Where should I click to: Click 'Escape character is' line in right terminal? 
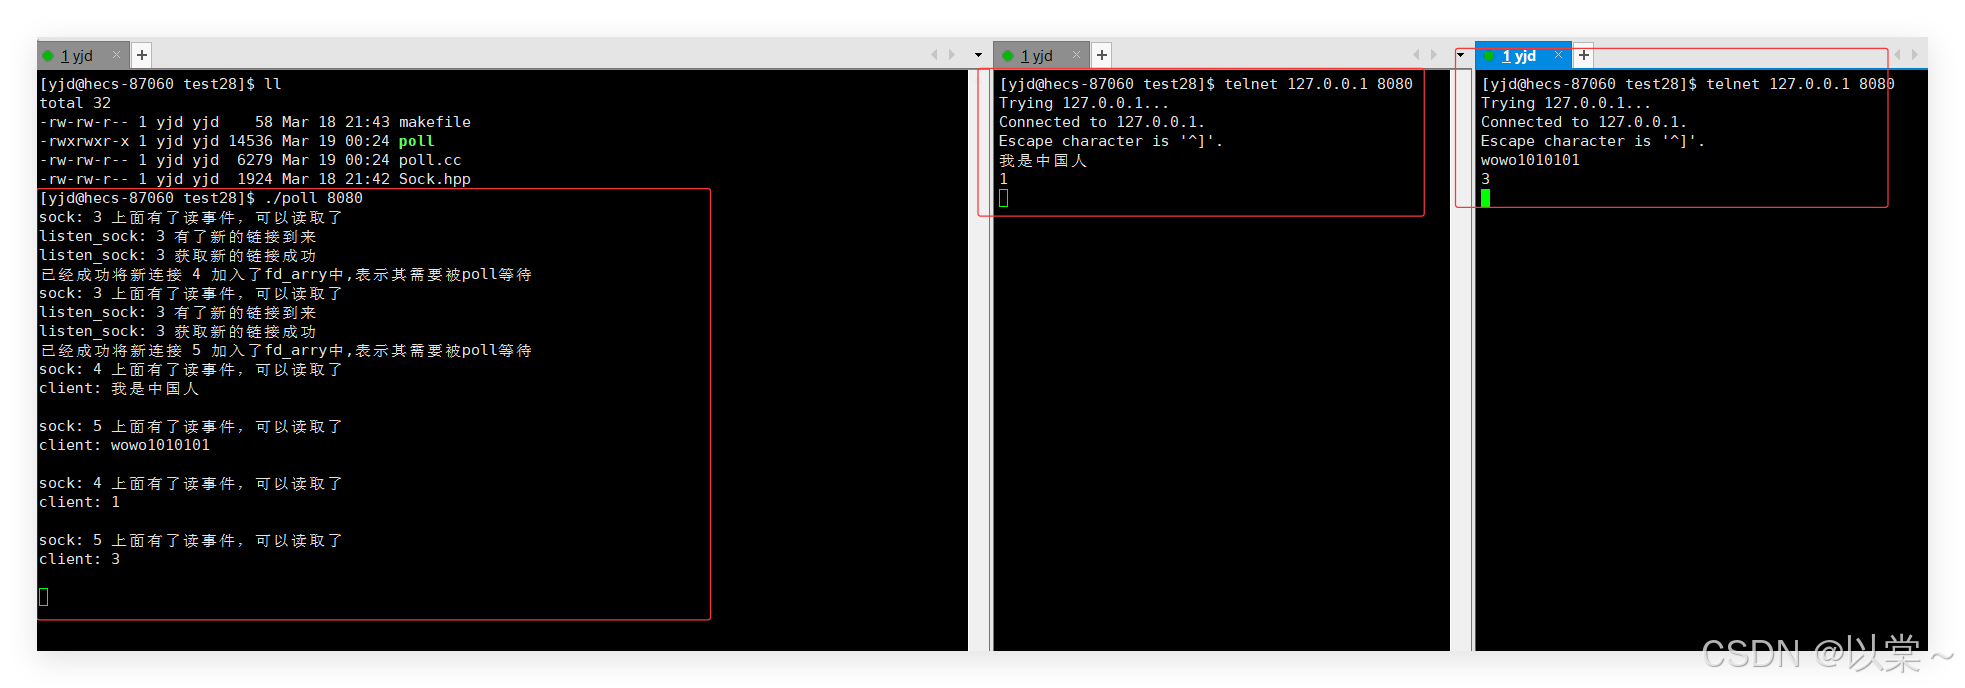coord(1592,141)
